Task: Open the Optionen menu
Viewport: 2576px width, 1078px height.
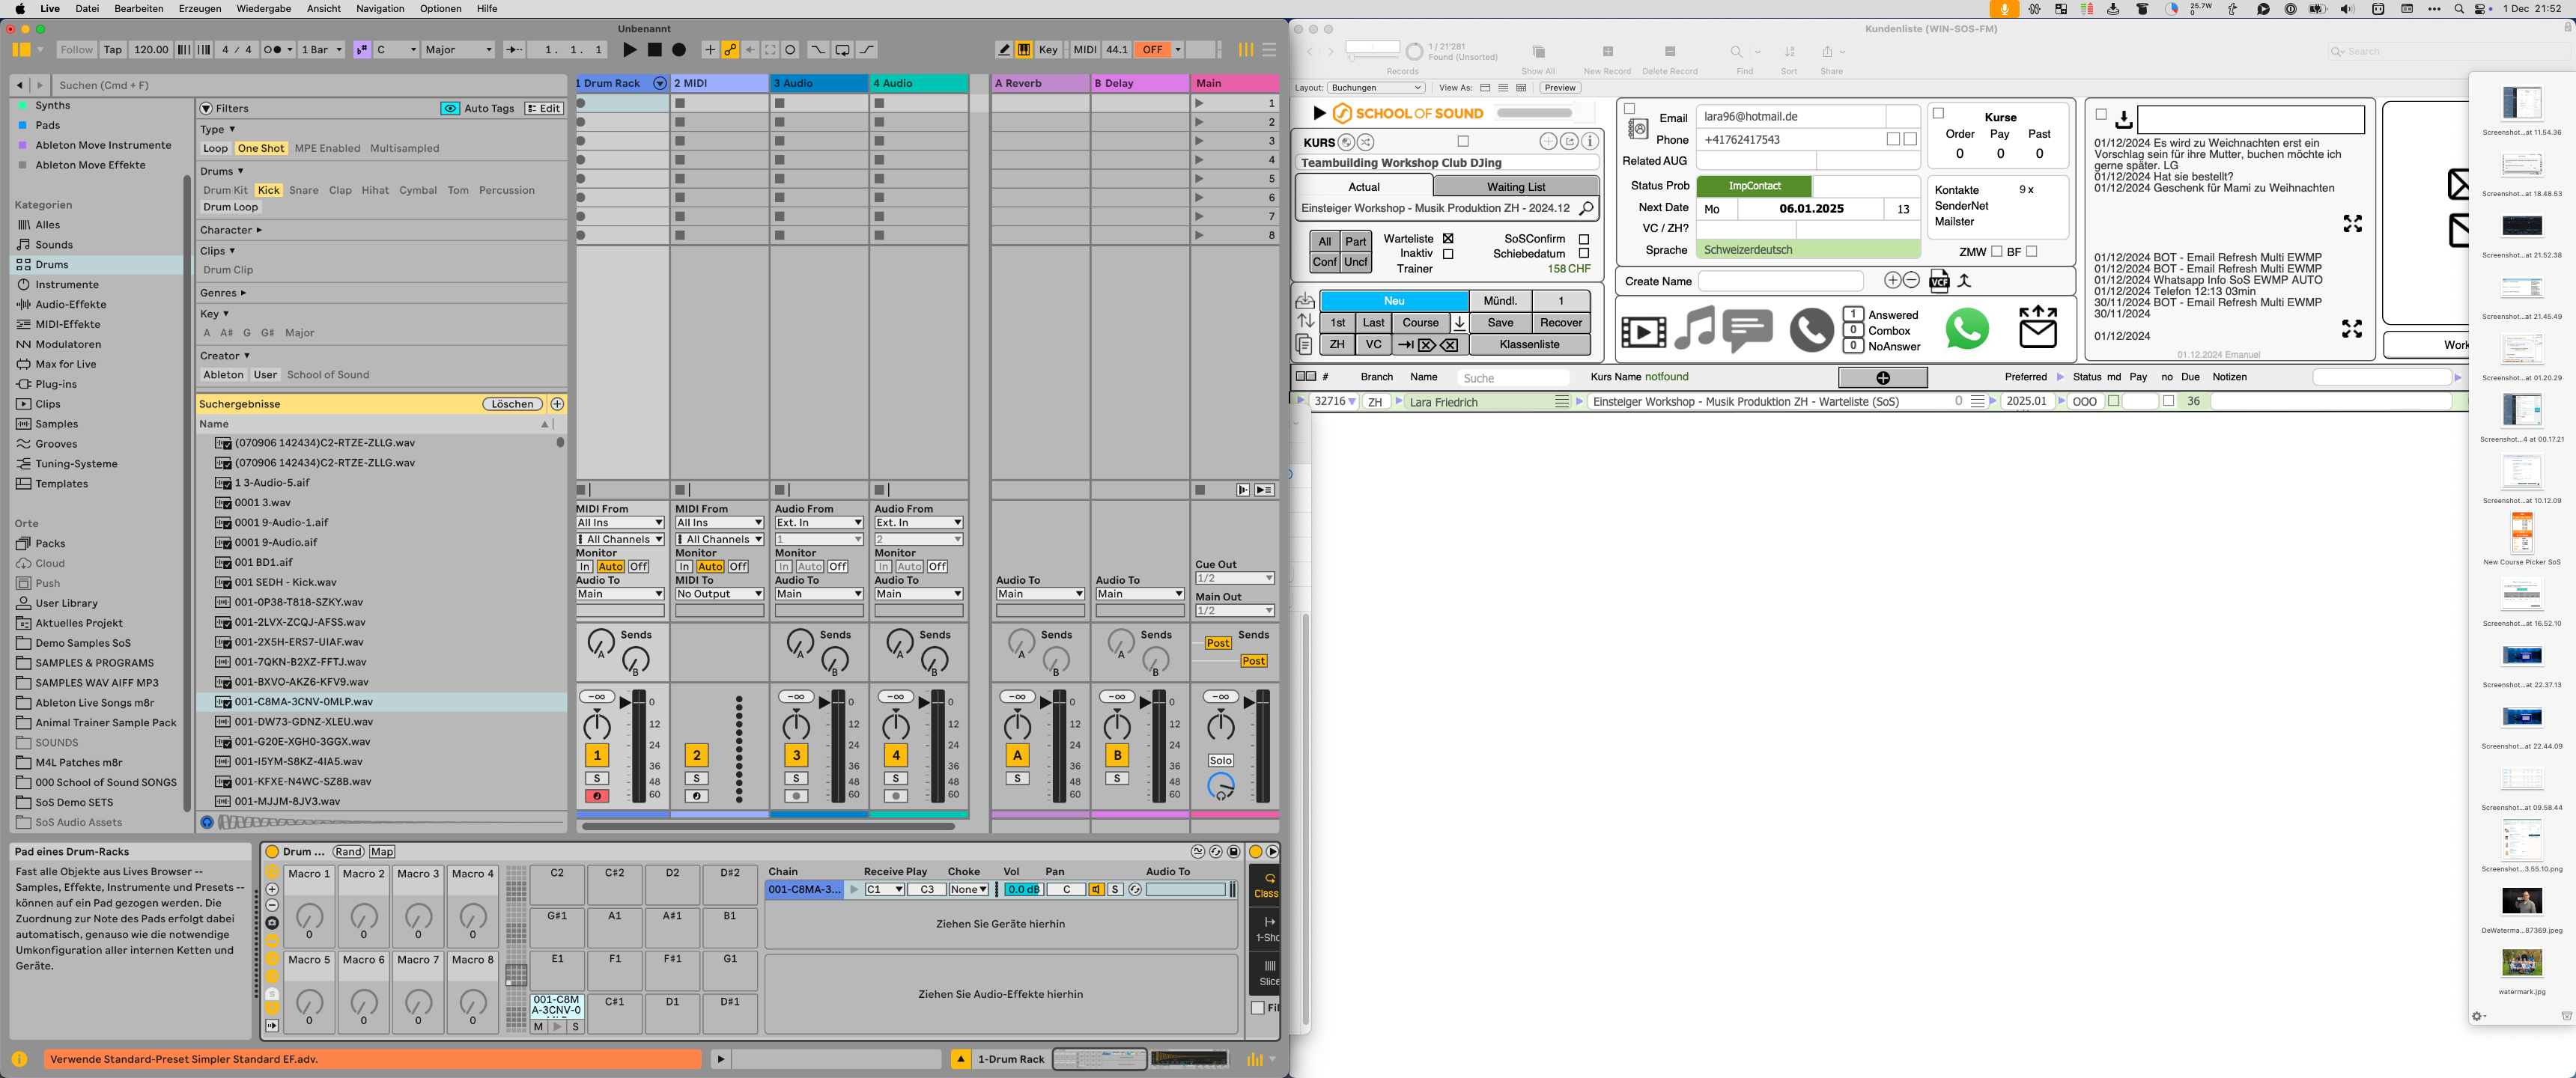Action: point(441,8)
